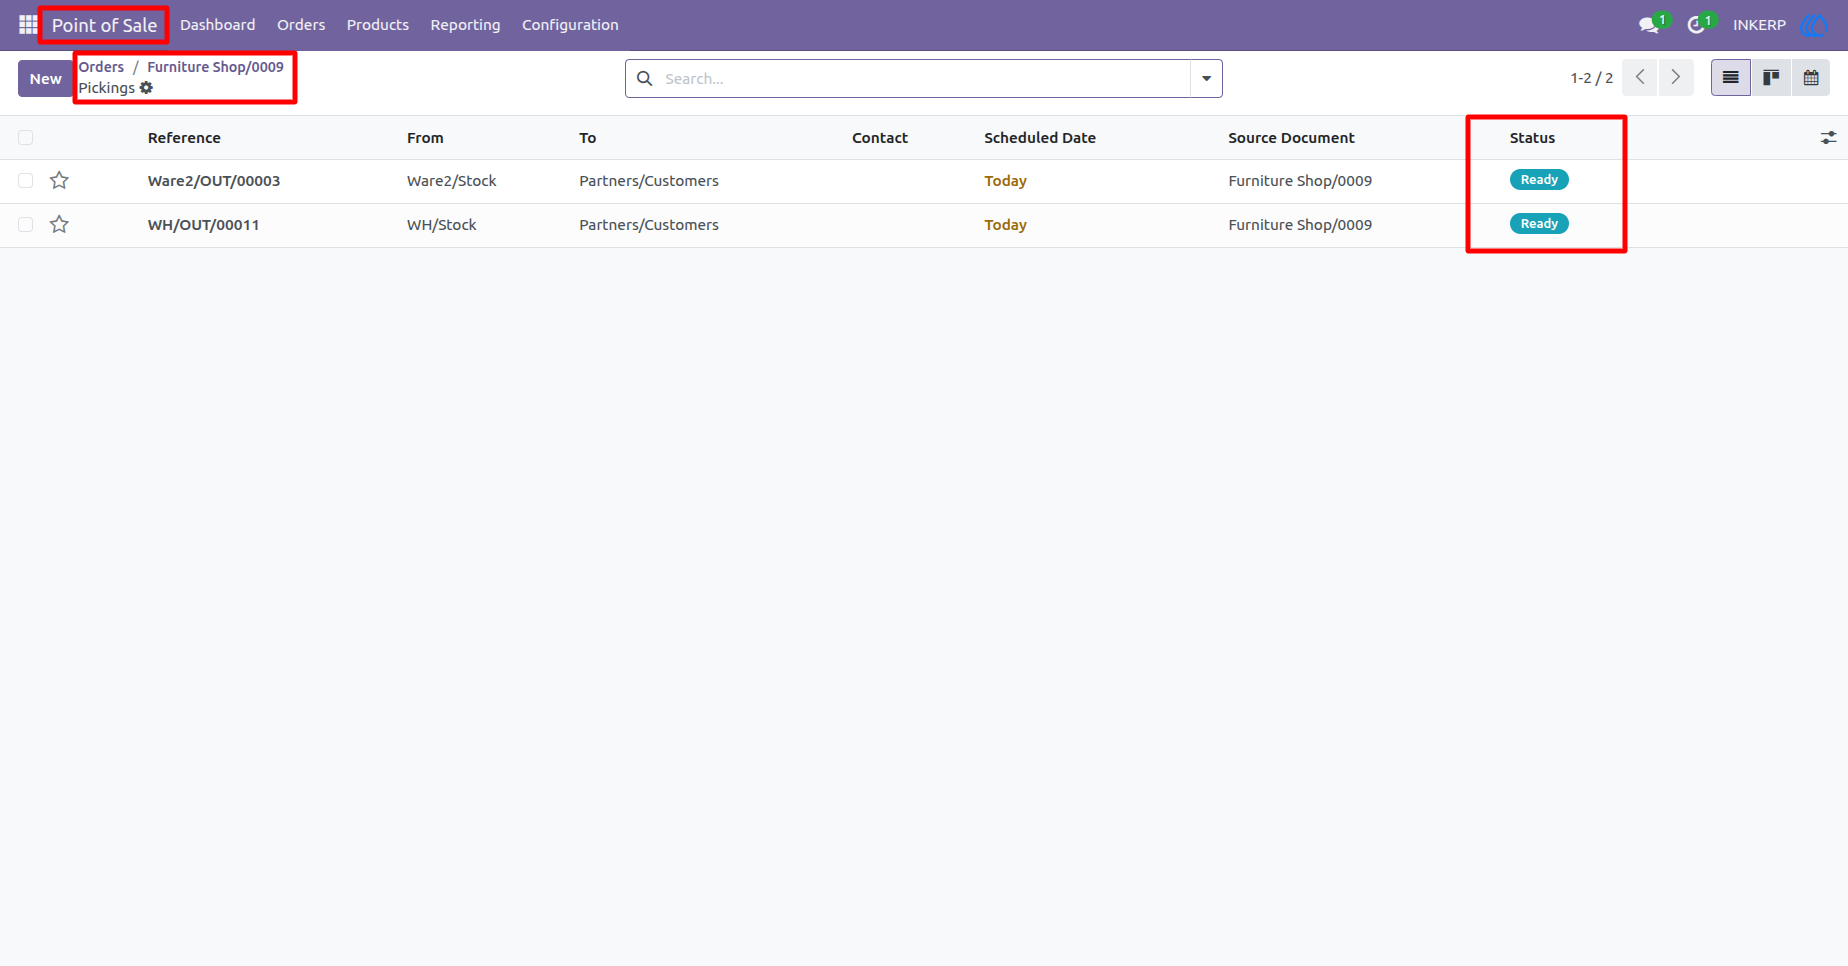Click the New button
The height and width of the screenshot is (966, 1848).
point(45,79)
